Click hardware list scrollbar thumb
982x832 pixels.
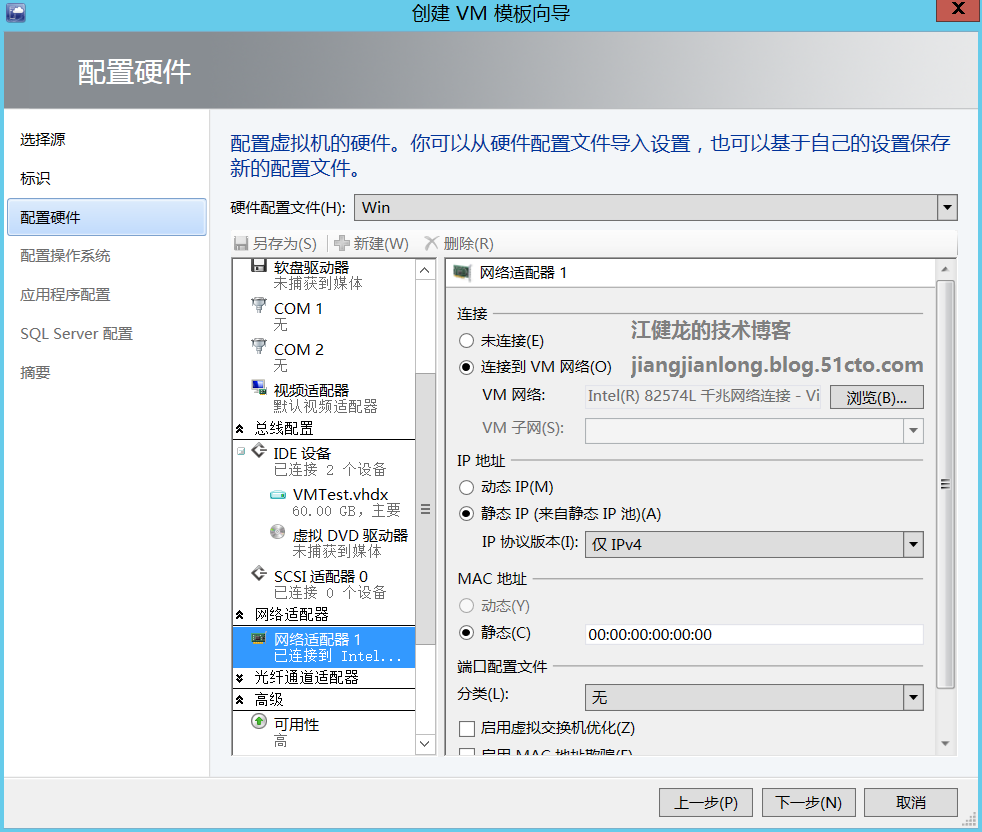pos(425,509)
